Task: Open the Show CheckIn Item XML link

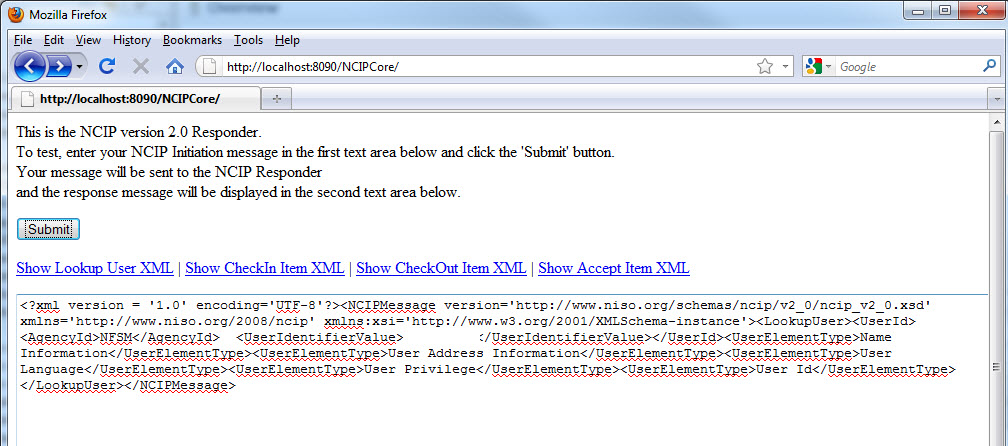Action: tap(265, 268)
